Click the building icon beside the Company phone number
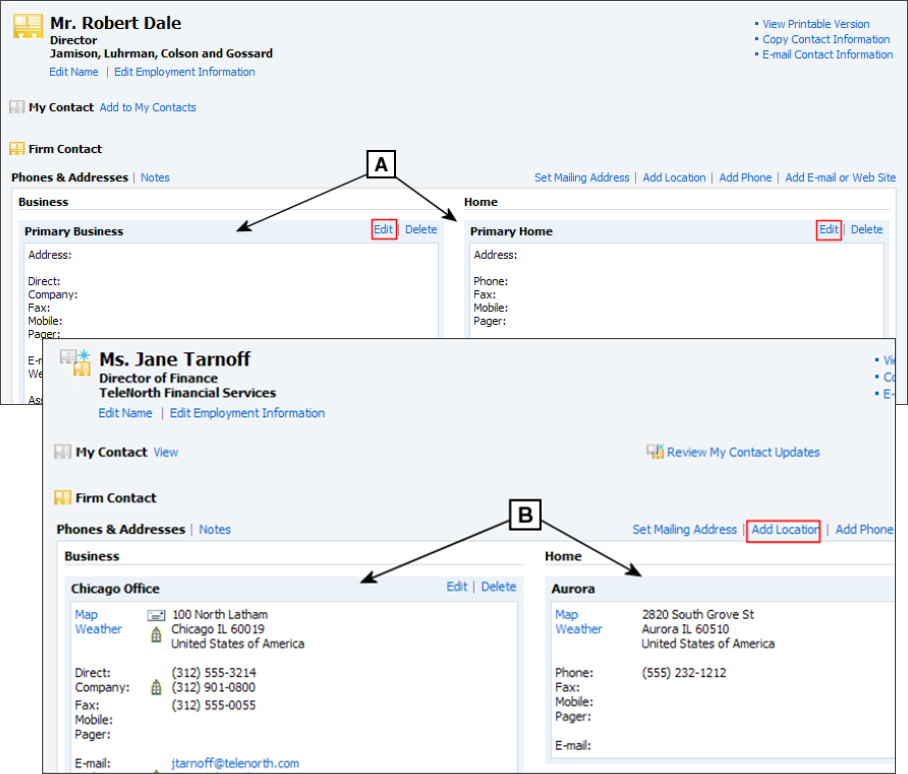 pyautogui.click(x=156, y=687)
